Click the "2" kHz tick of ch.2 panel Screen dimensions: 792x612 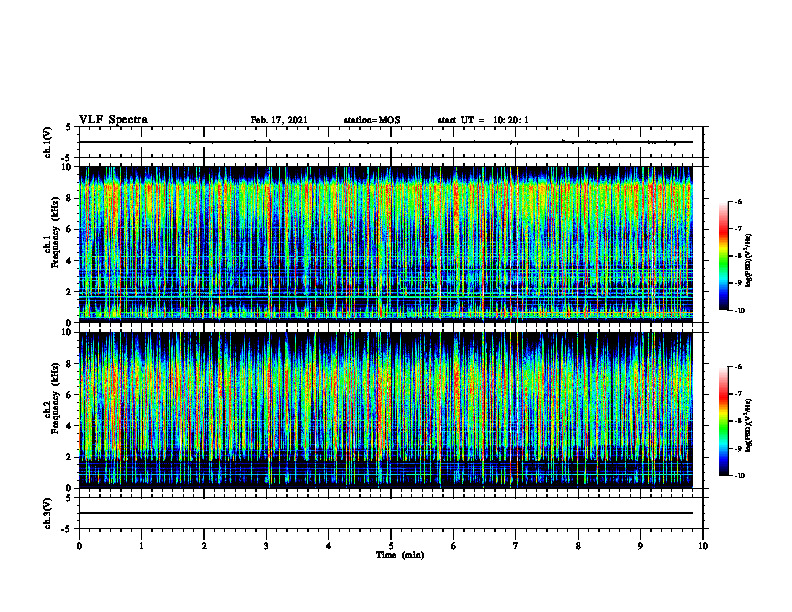point(70,457)
